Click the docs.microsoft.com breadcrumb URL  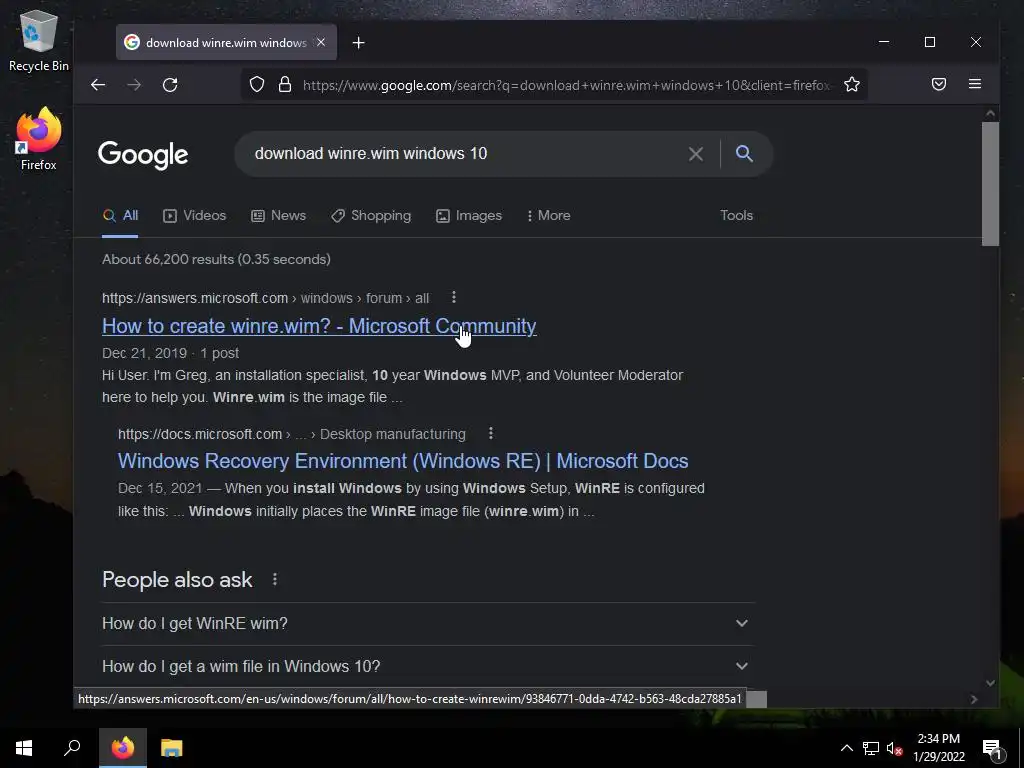292,434
